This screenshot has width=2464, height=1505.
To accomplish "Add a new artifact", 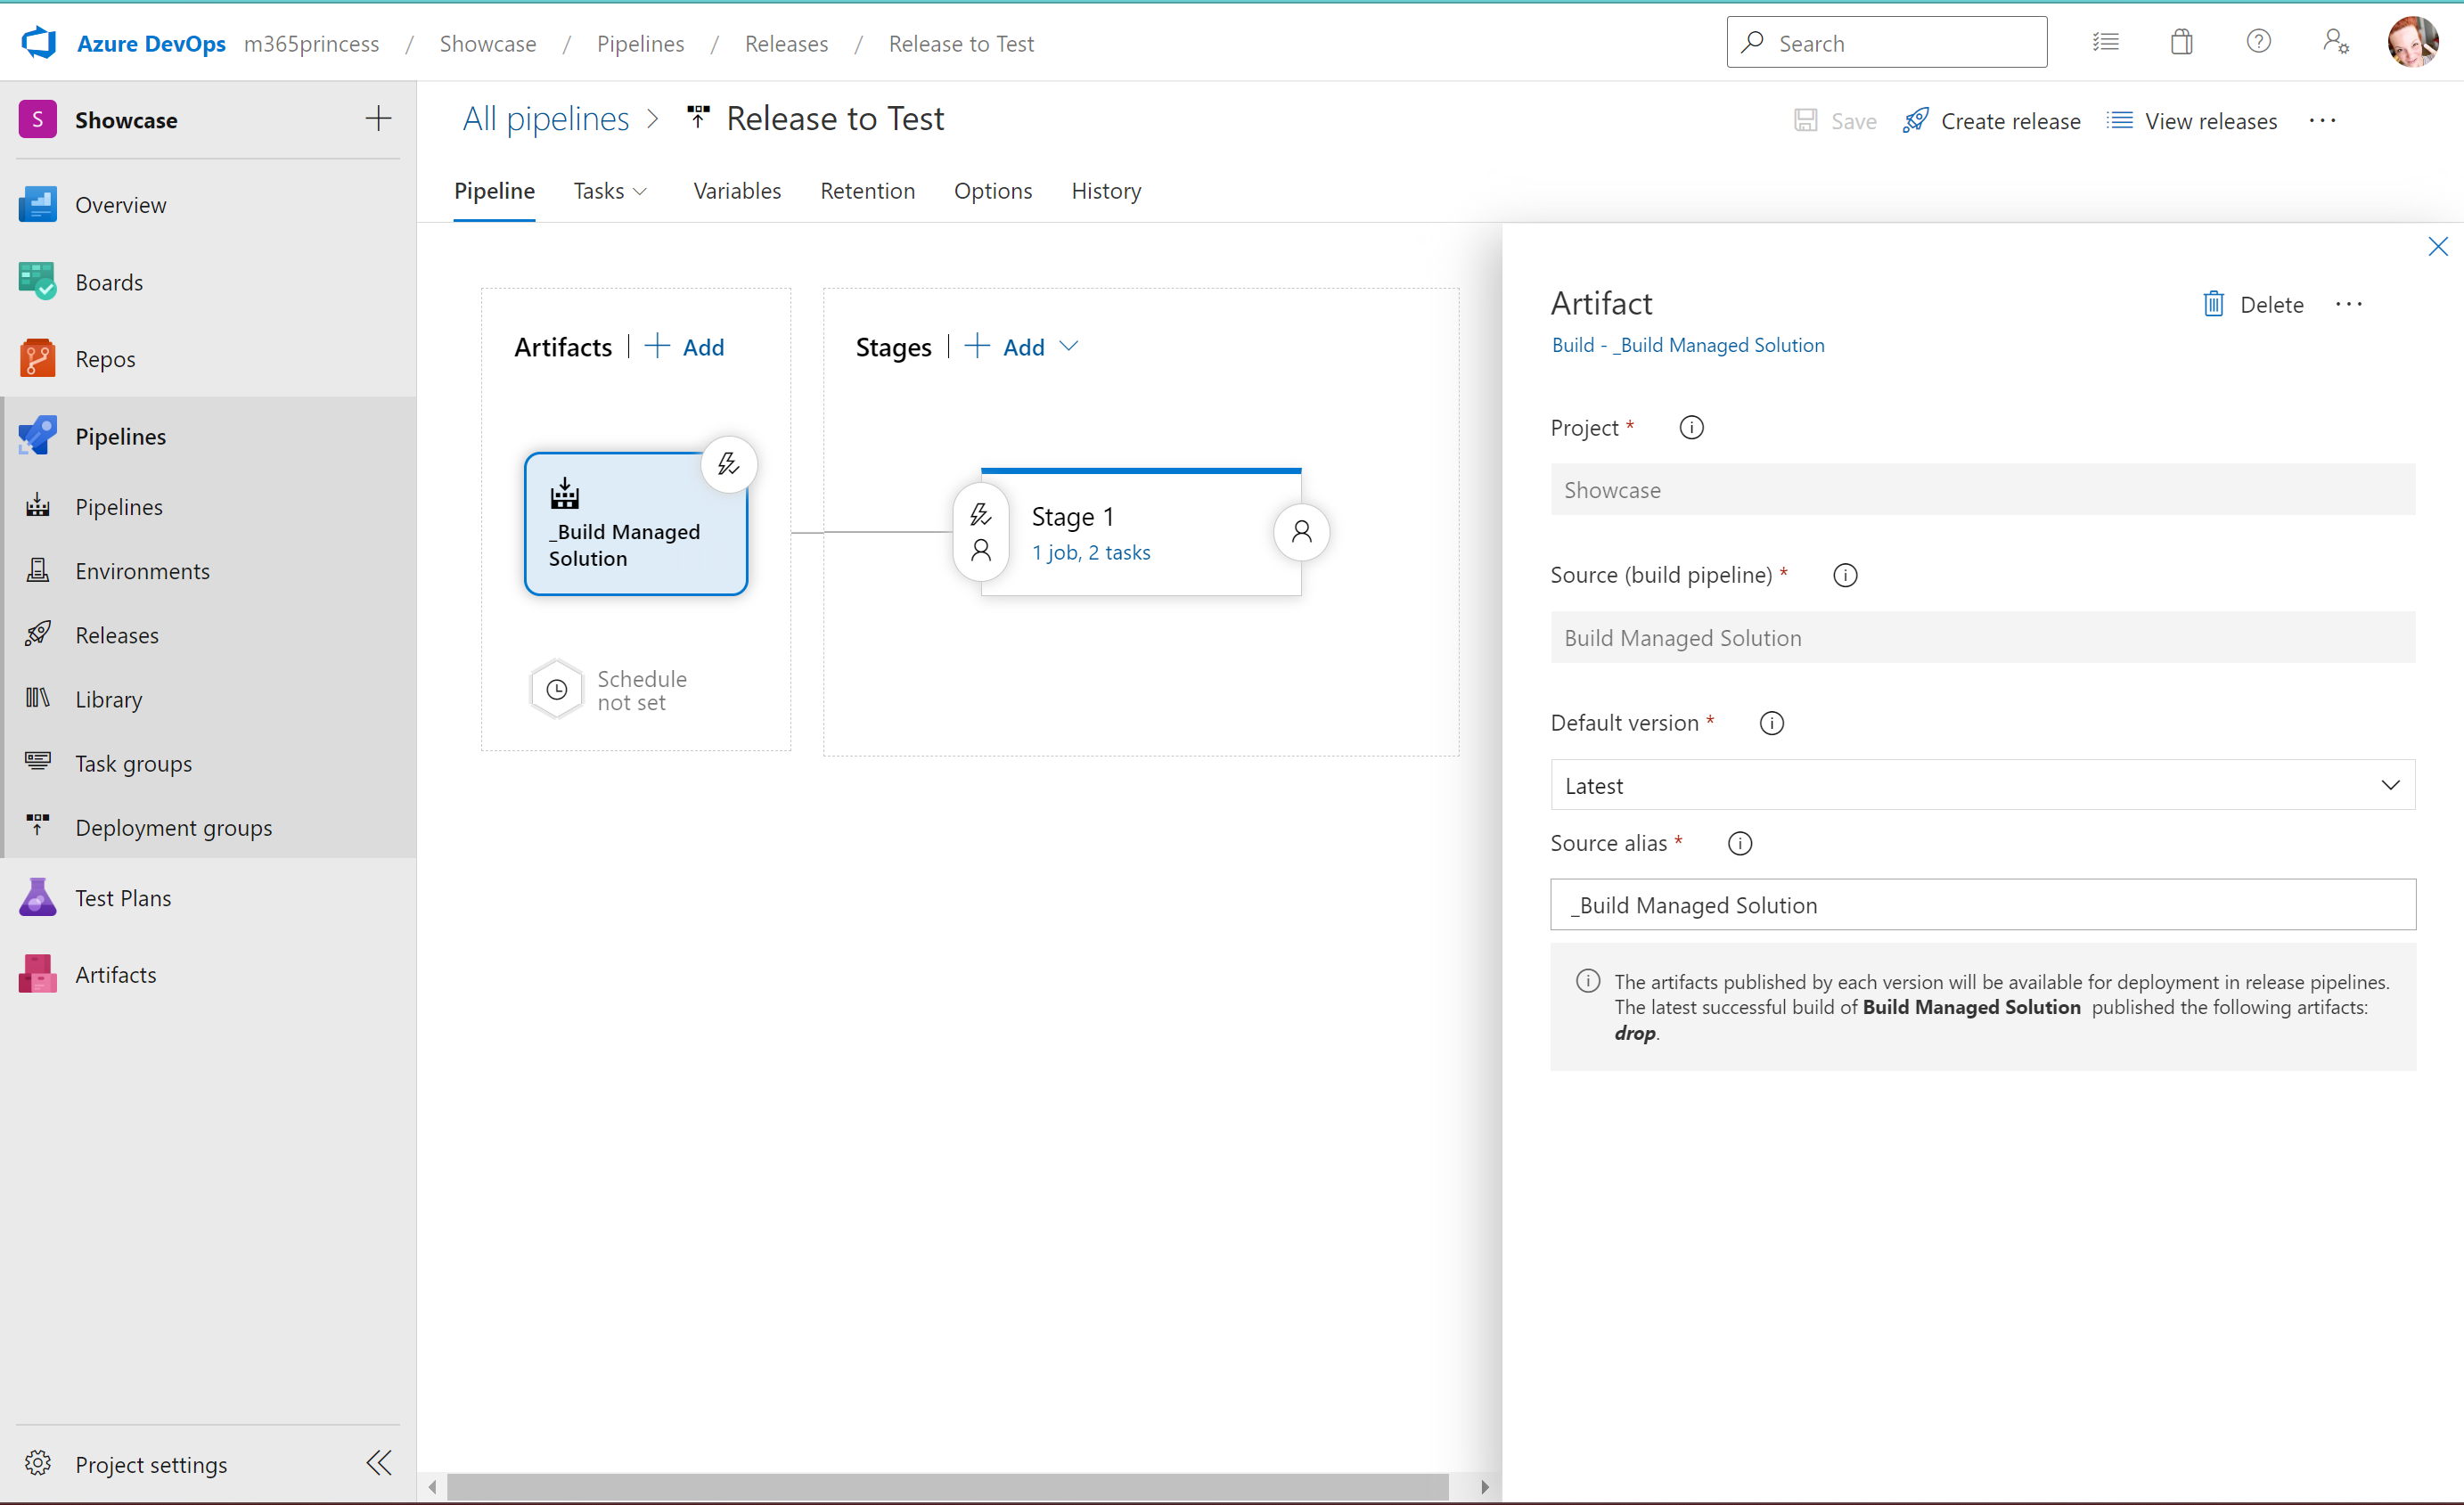I will (685, 347).
